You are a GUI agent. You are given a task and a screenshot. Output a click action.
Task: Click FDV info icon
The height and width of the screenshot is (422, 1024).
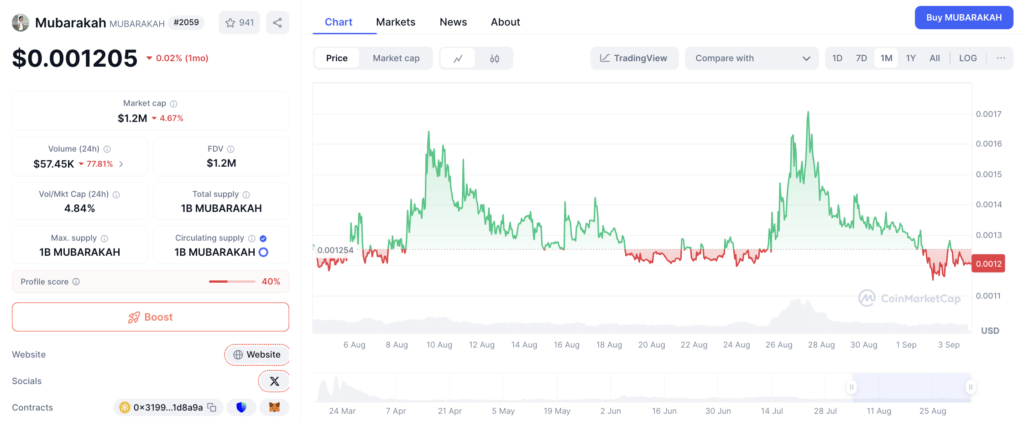(x=231, y=149)
